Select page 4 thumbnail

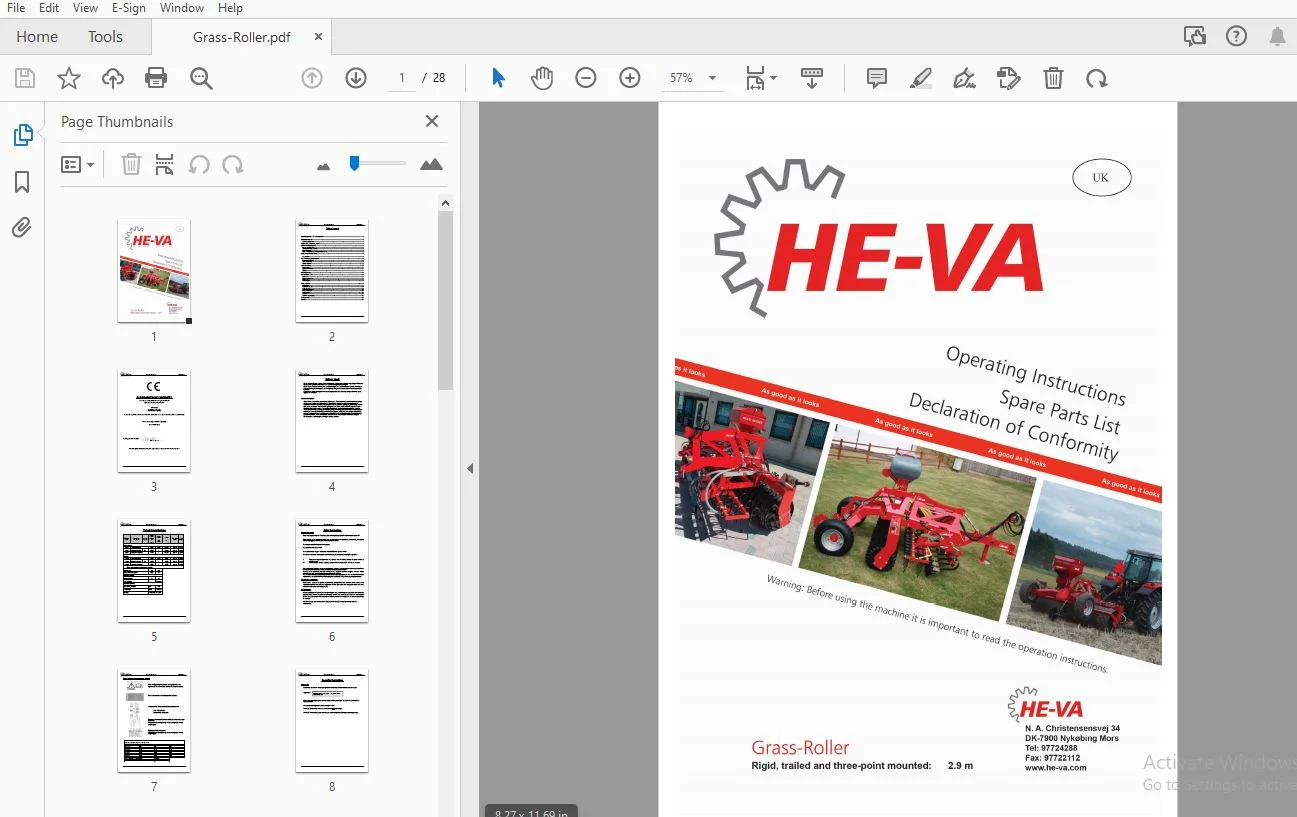point(332,421)
